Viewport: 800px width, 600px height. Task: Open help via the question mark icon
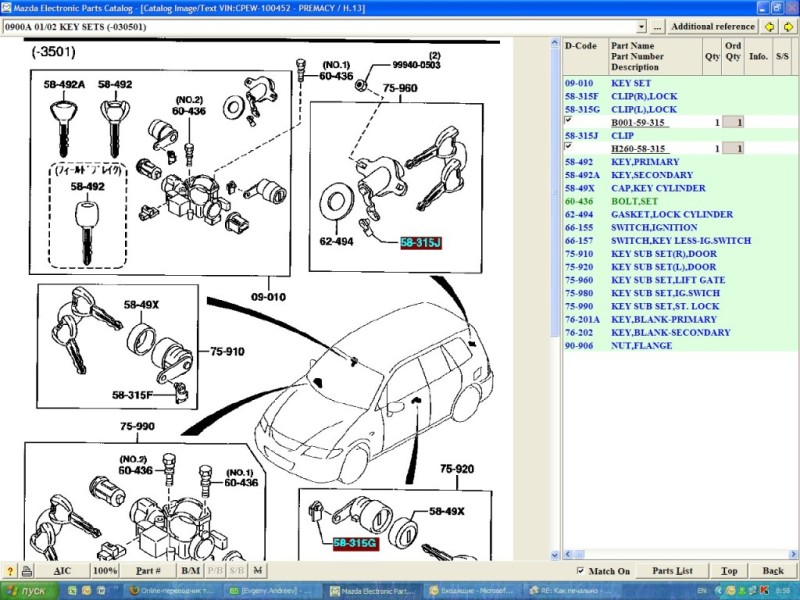tap(10, 571)
